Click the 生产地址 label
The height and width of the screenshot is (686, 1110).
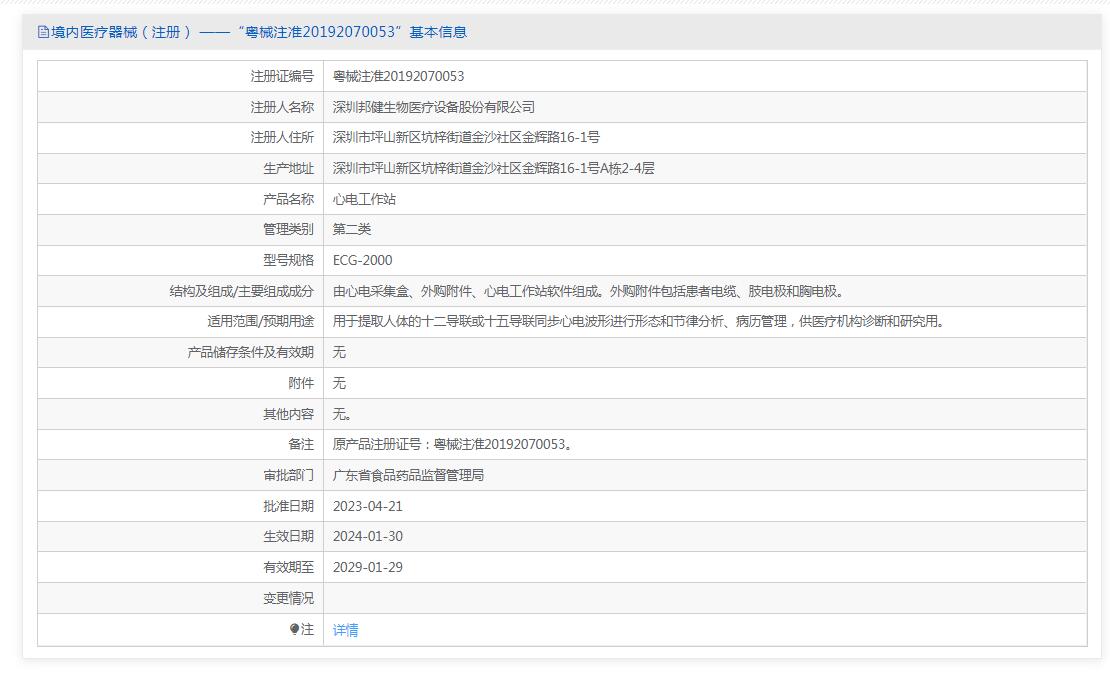tap(288, 168)
